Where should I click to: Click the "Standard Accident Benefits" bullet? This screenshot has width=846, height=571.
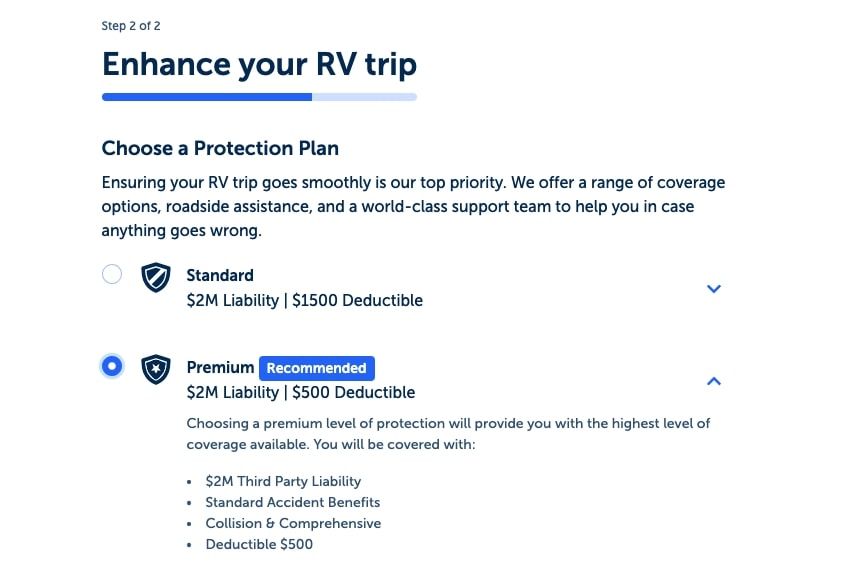click(292, 502)
